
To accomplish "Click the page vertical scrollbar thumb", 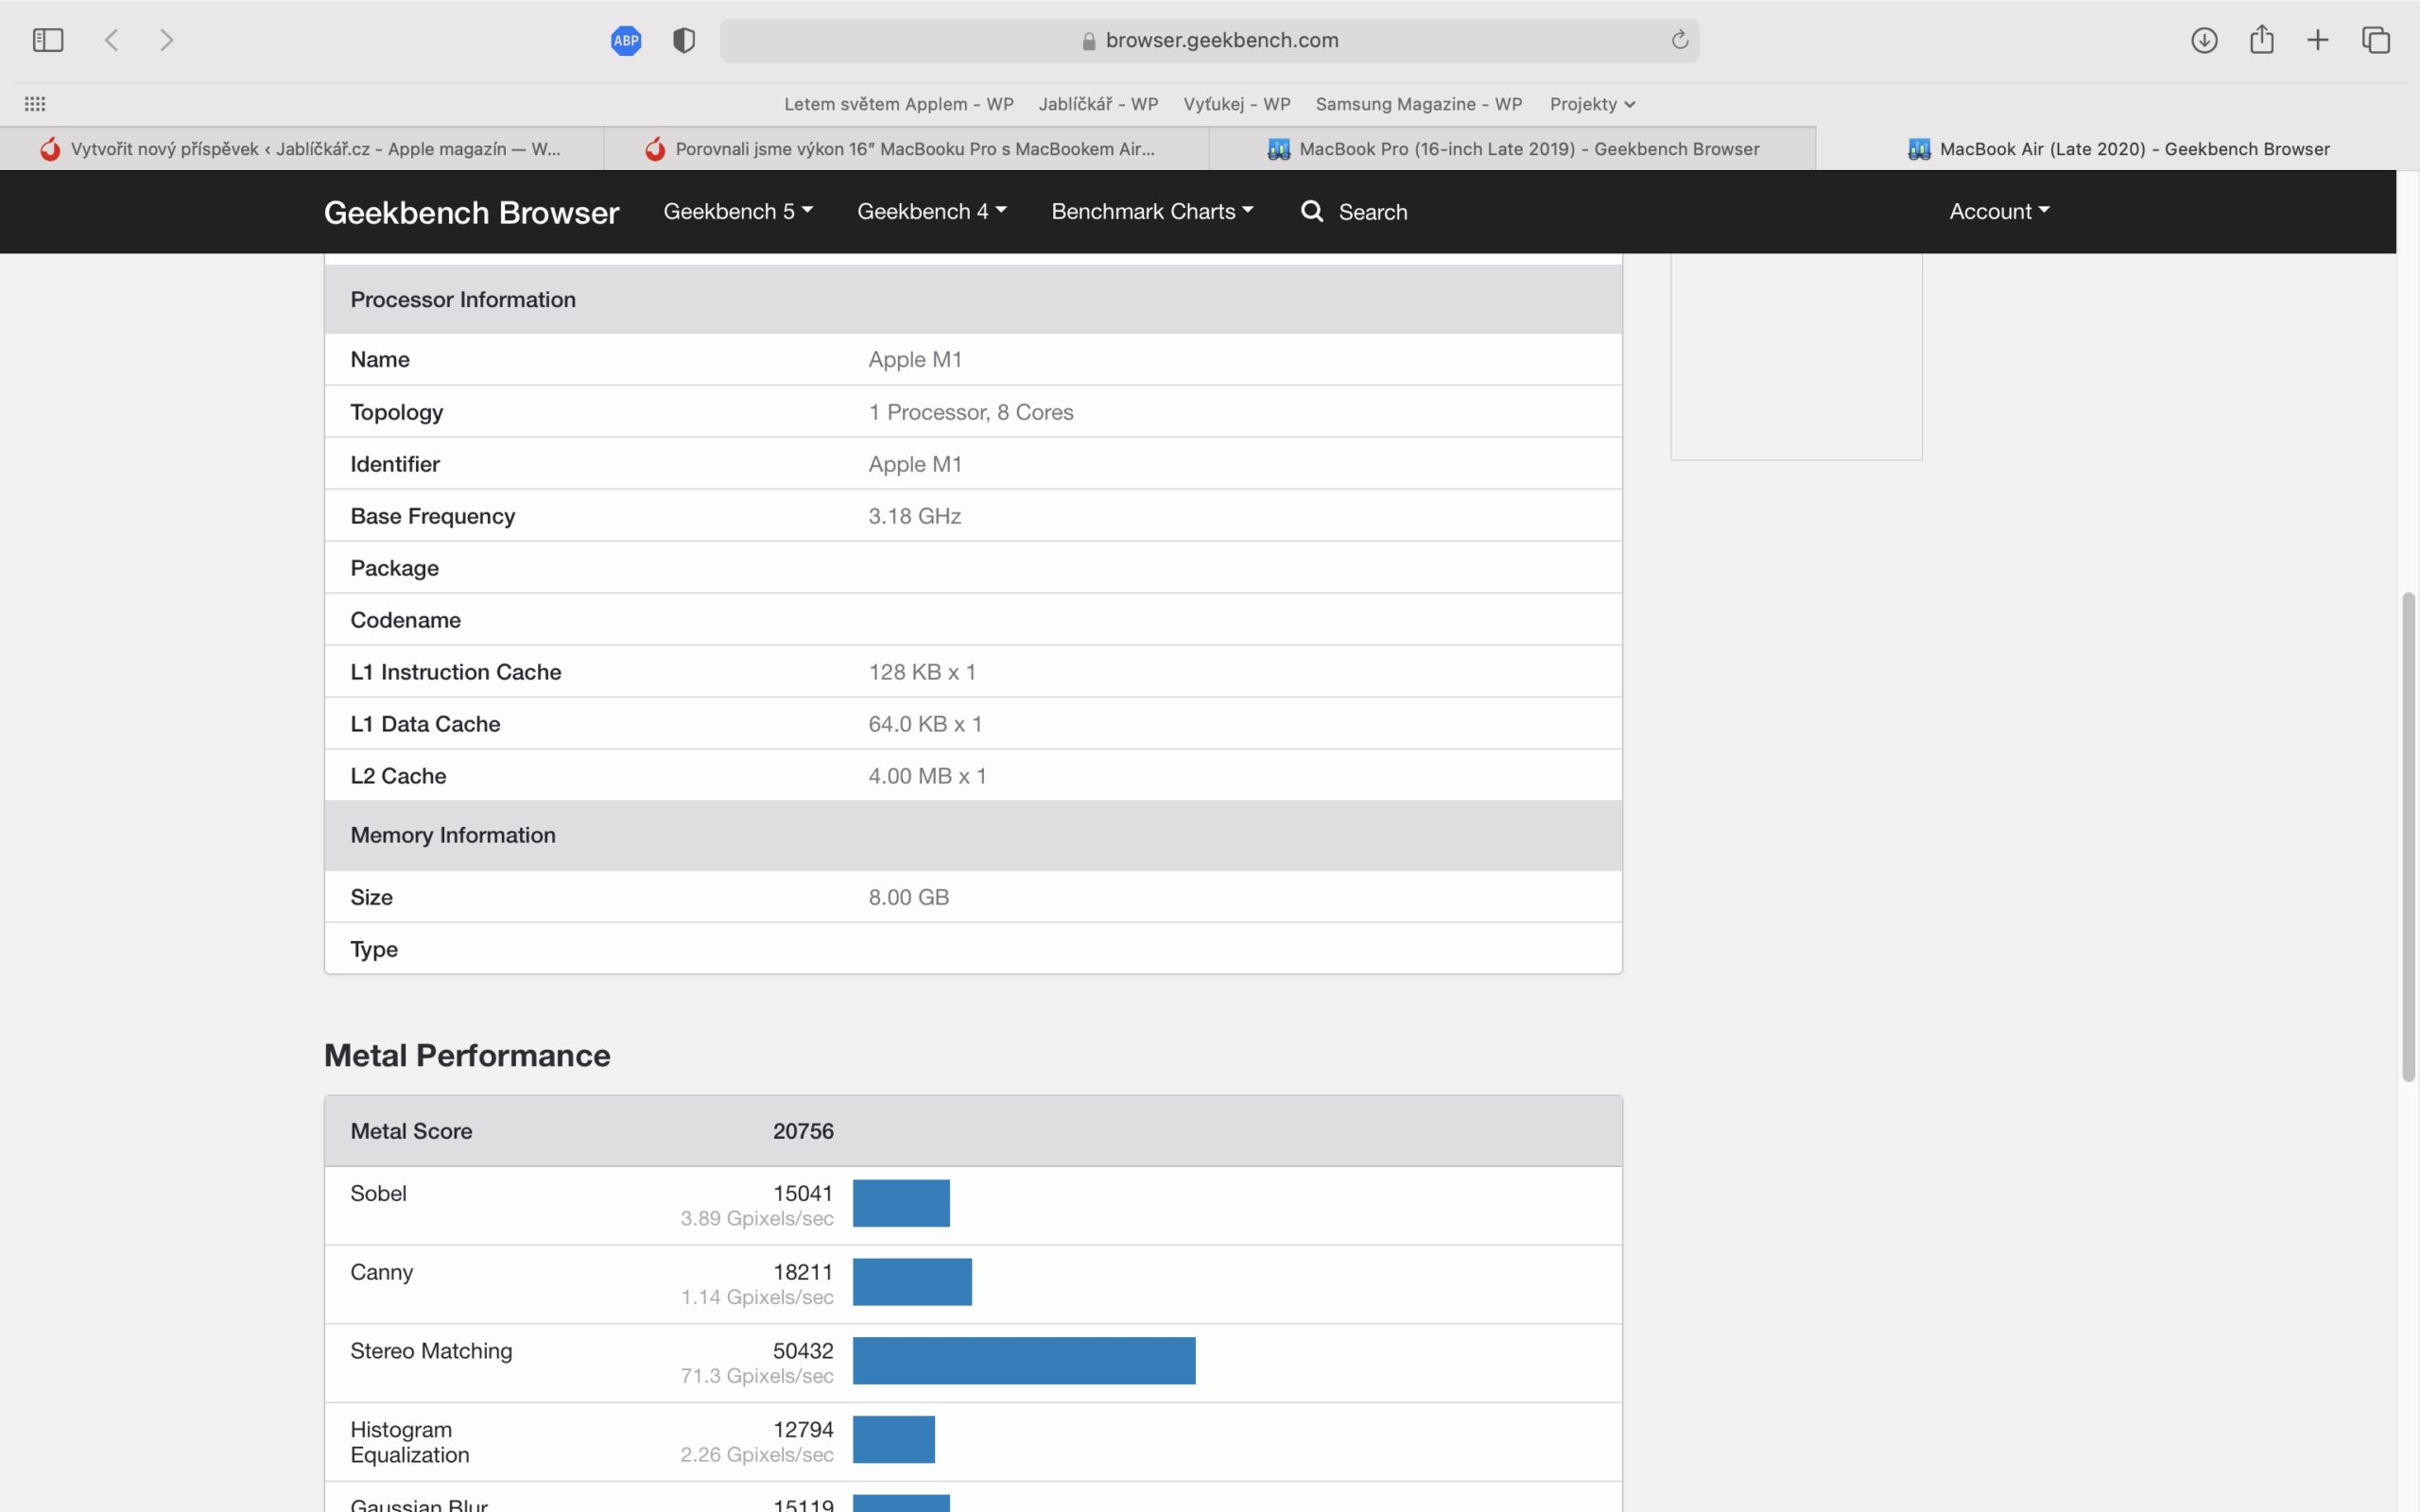I will click(2409, 837).
